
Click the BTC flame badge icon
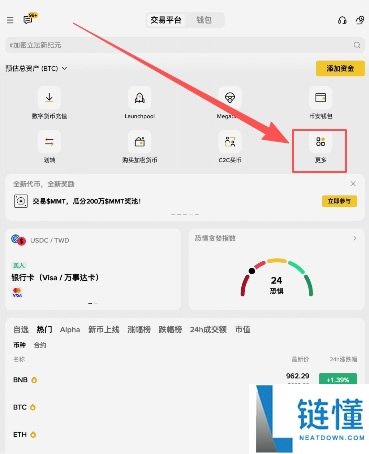pyautogui.click(x=33, y=407)
